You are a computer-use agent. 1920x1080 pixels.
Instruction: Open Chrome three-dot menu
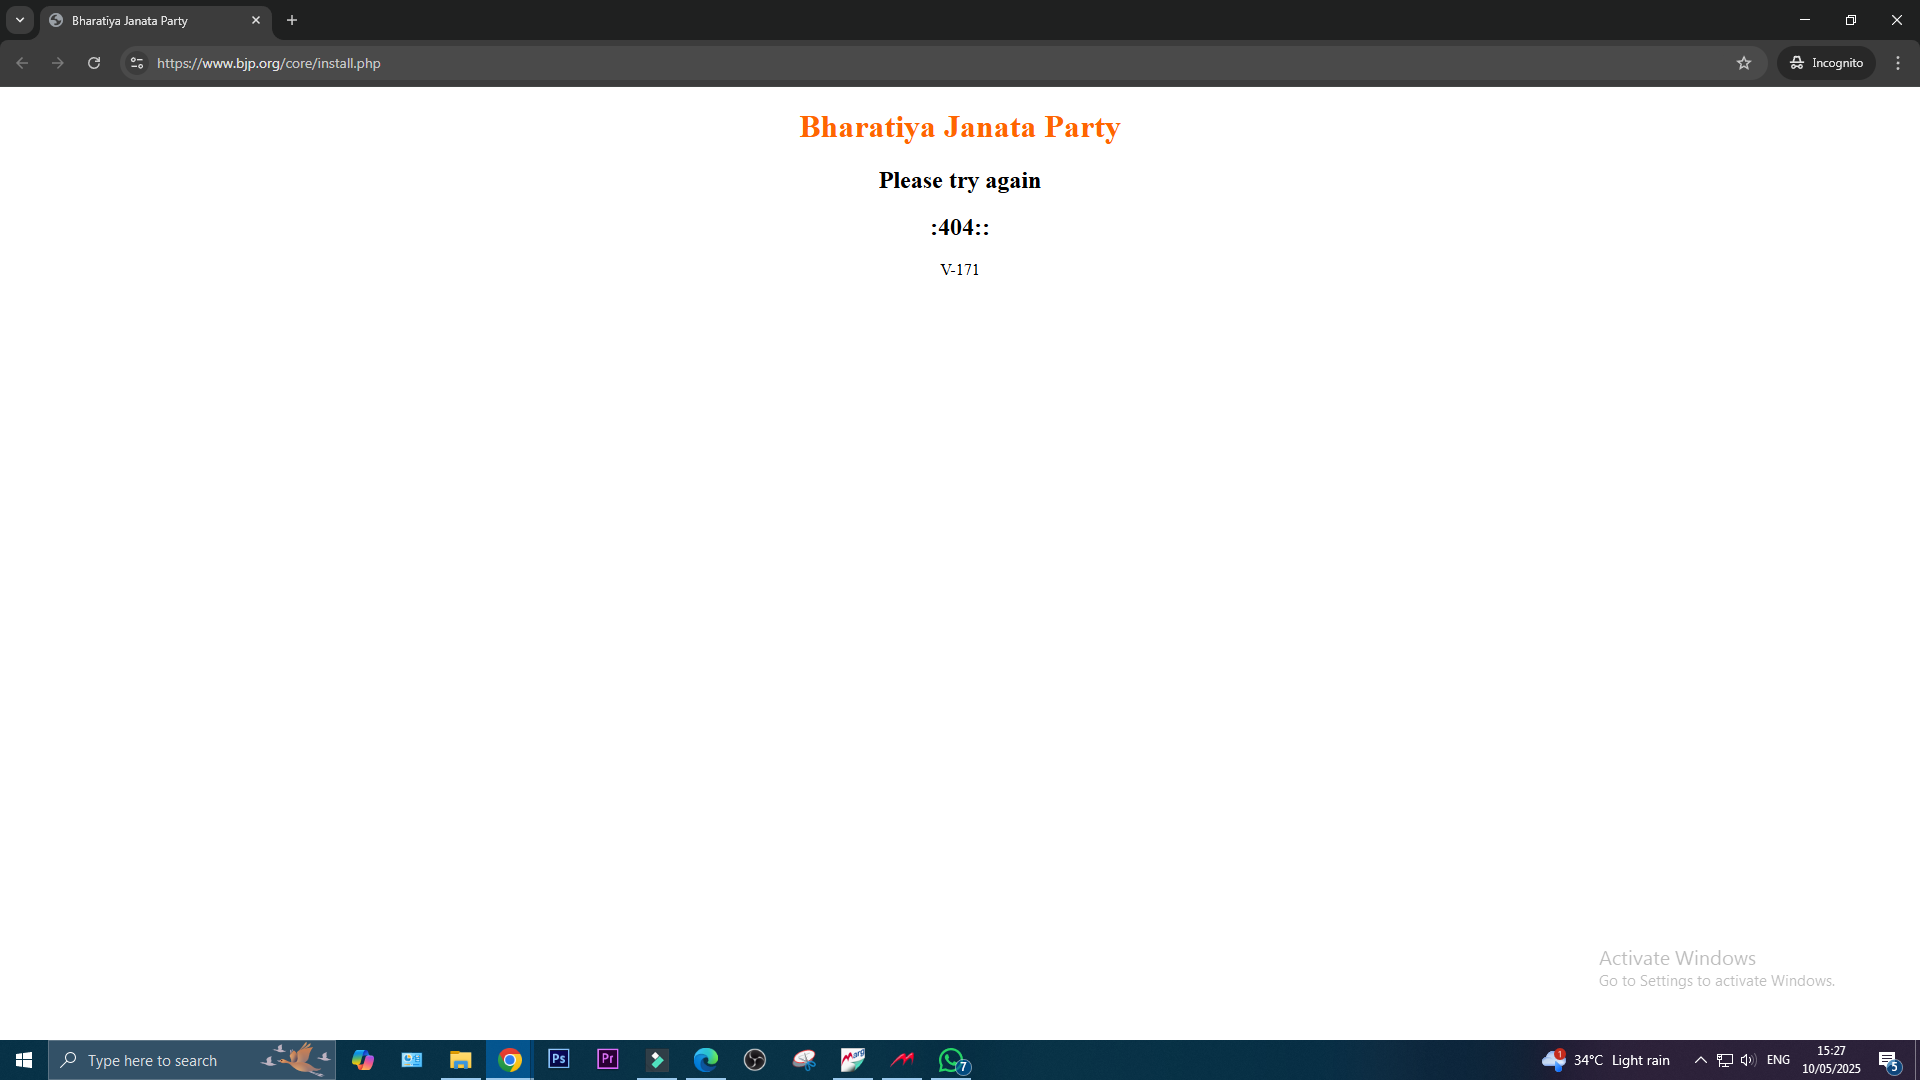point(1898,63)
